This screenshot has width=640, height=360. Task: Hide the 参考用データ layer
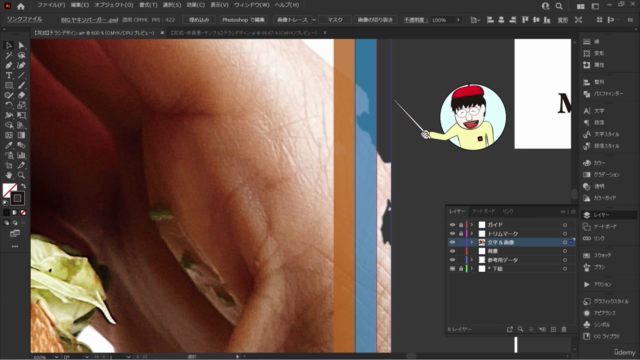[452, 260]
